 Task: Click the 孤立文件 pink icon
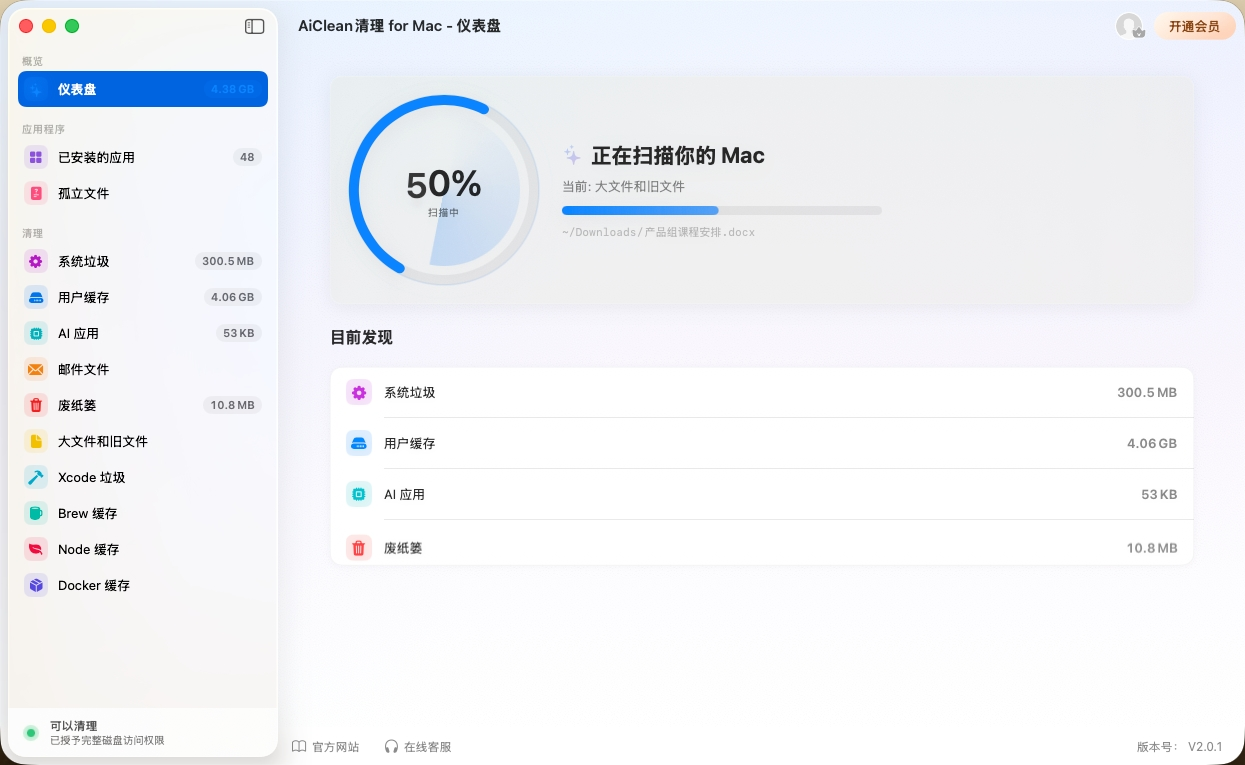click(x=36, y=193)
